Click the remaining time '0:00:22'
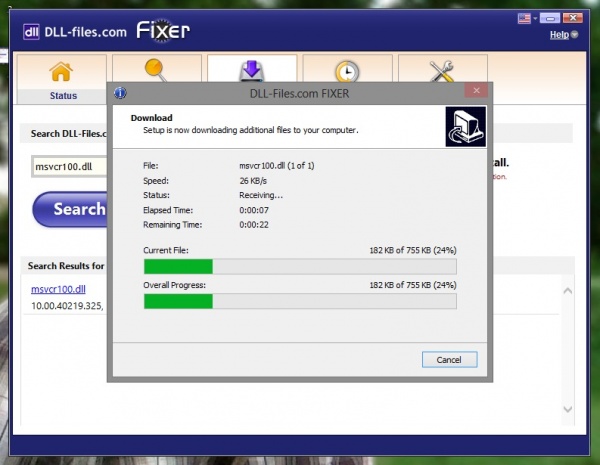The height and width of the screenshot is (465, 600). click(x=254, y=225)
